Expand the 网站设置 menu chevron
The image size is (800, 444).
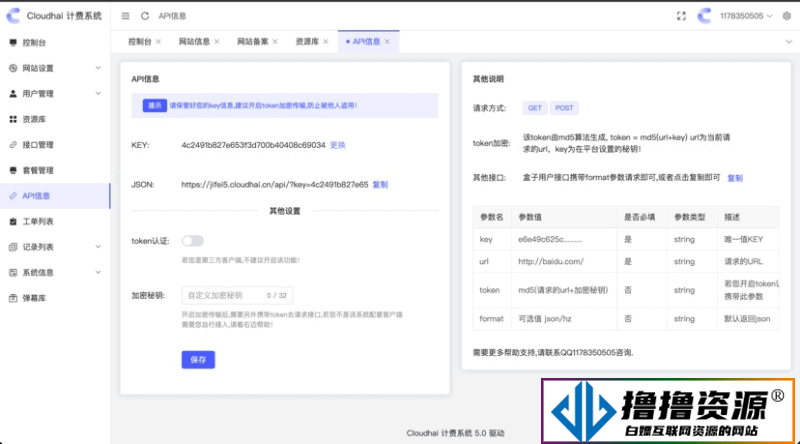tap(98, 68)
